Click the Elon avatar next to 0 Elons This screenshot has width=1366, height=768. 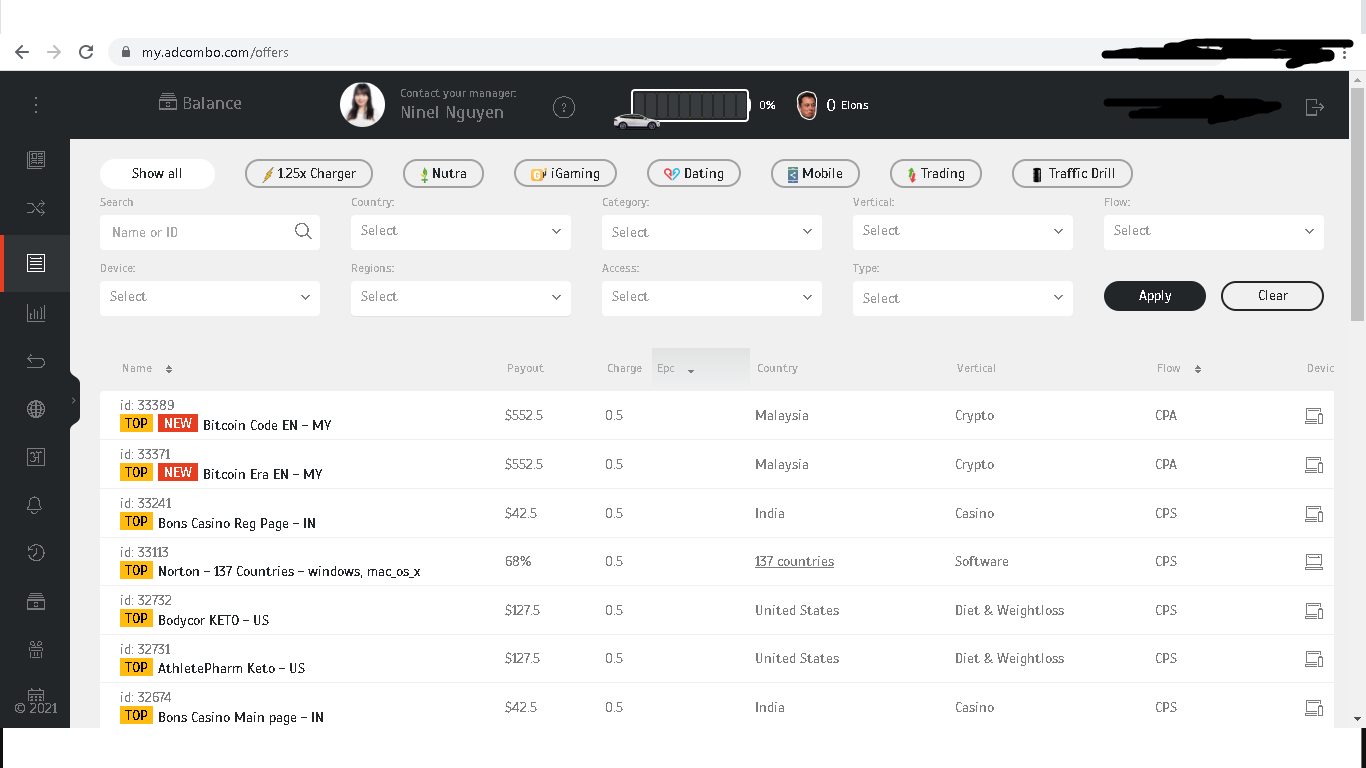pyautogui.click(x=807, y=105)
